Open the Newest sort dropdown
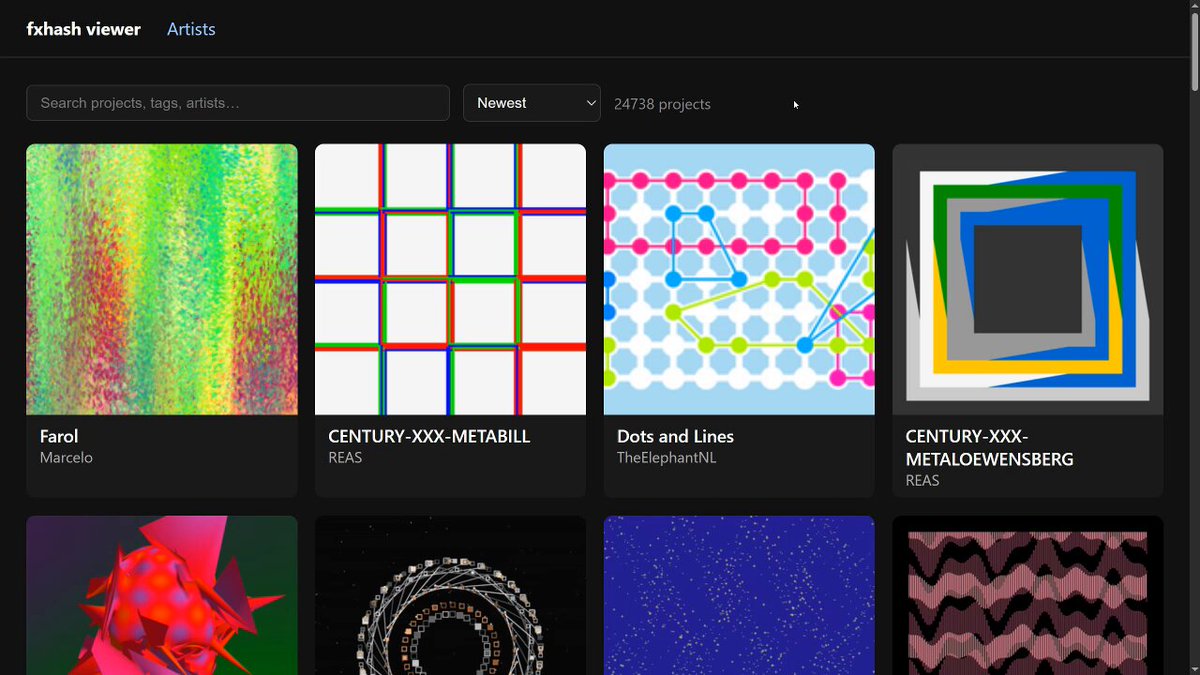Viewport: 1200px width, 675px height. click(532, 103)
